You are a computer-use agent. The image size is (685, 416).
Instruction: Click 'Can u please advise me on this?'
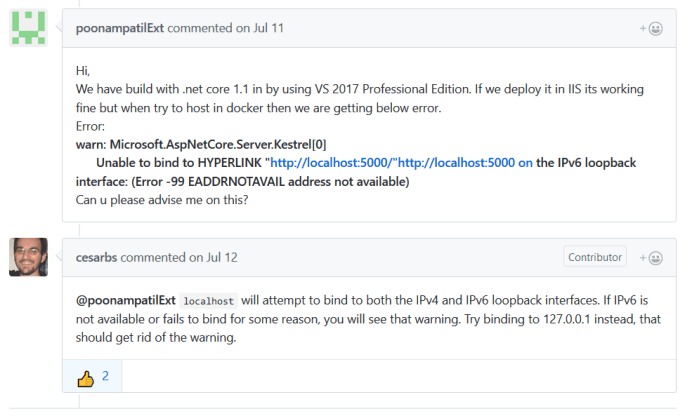pyautogui.click(x=162, y=200)
